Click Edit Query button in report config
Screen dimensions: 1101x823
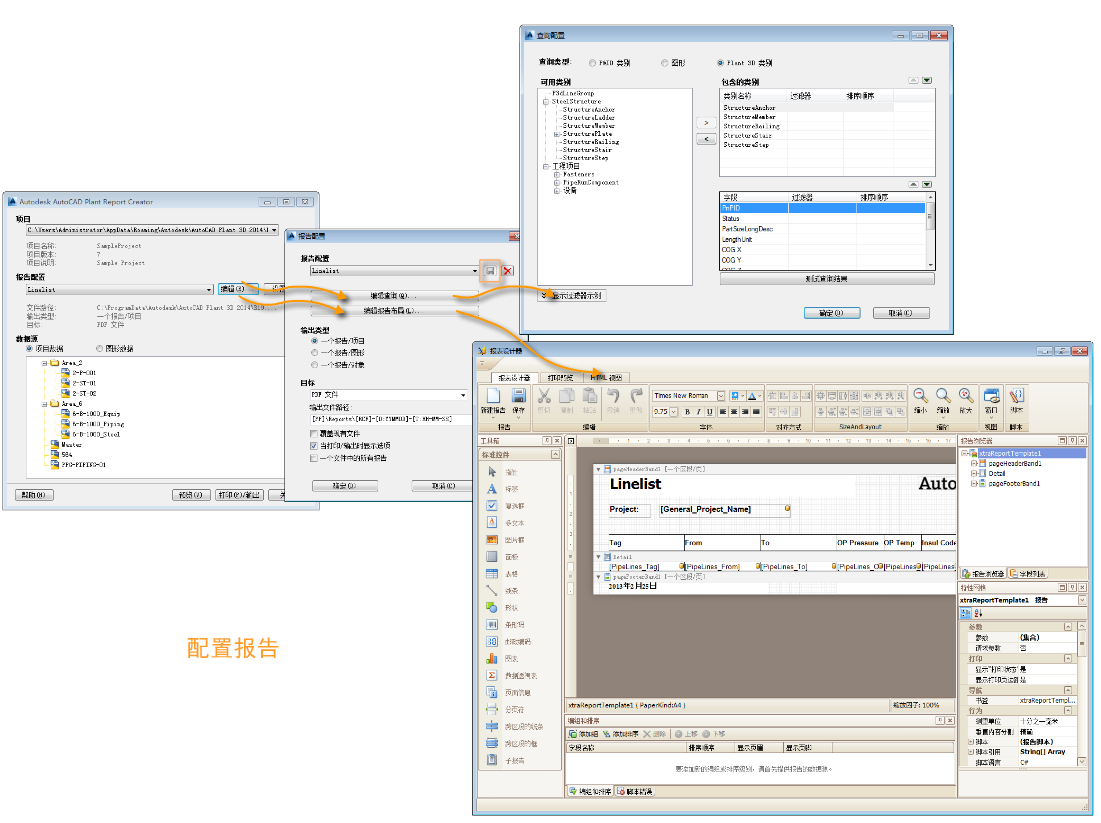coord(395,296)
